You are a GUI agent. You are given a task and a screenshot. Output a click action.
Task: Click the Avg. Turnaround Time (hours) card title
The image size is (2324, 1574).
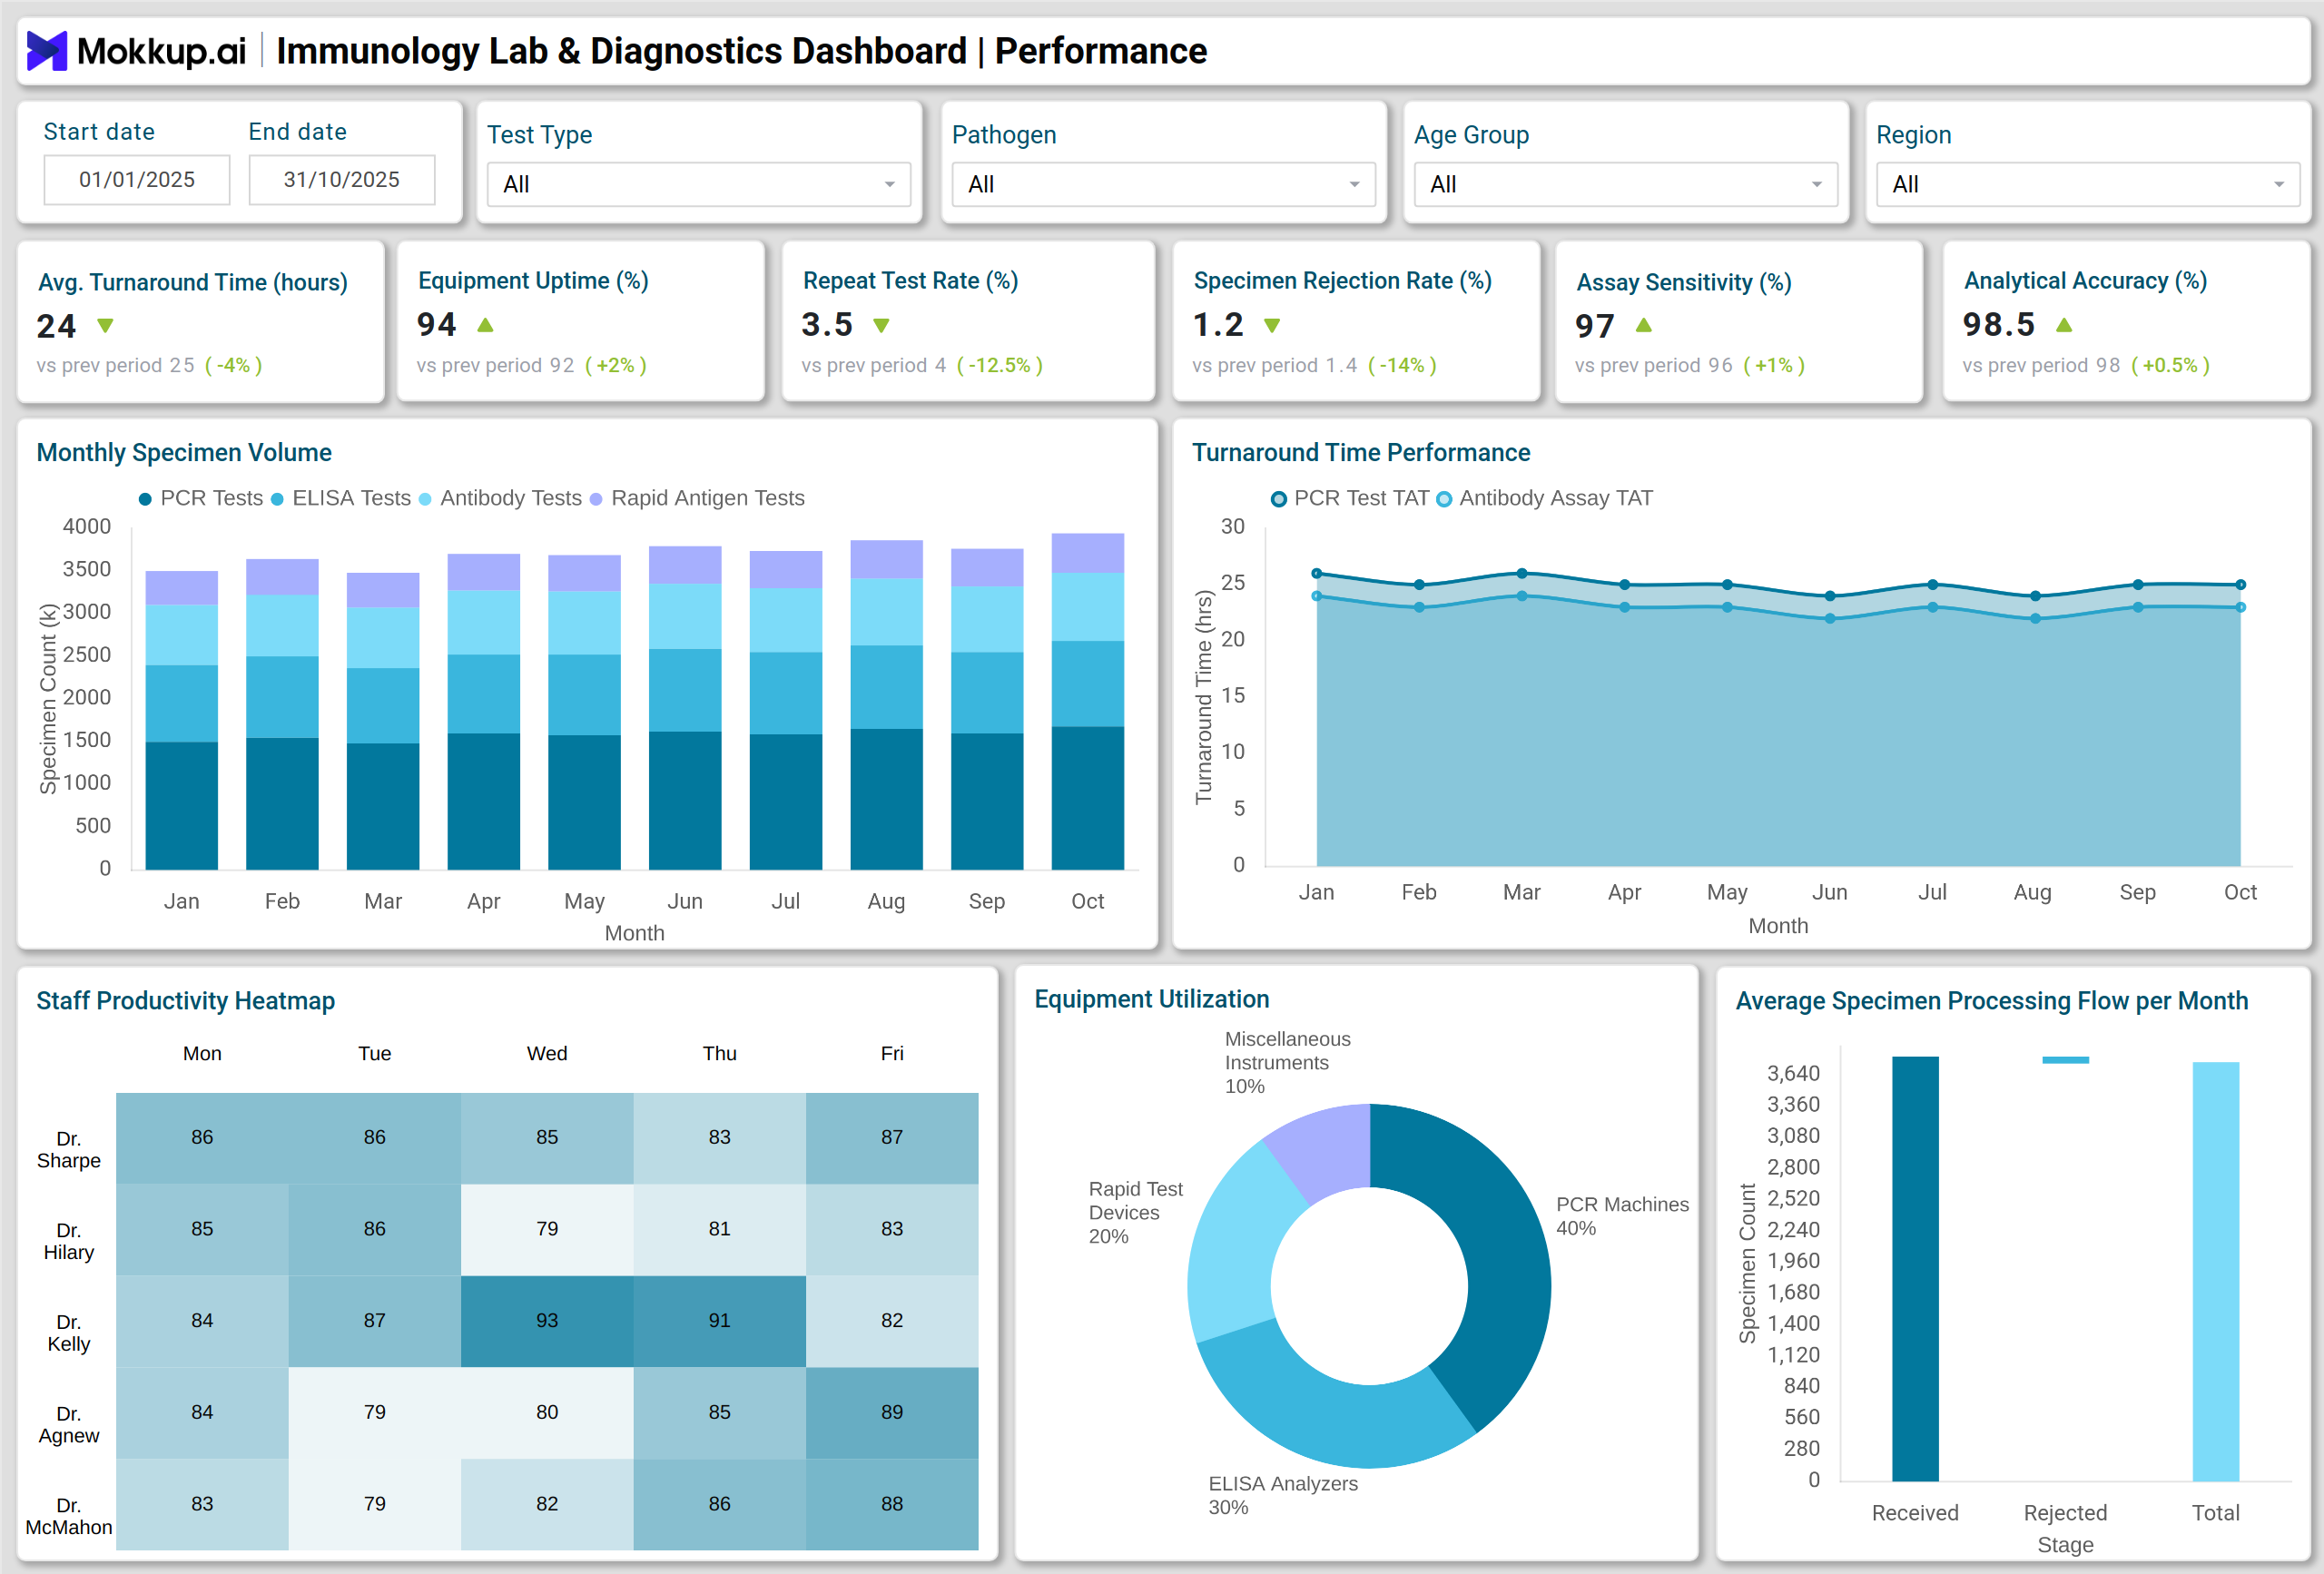pos(193,282)
